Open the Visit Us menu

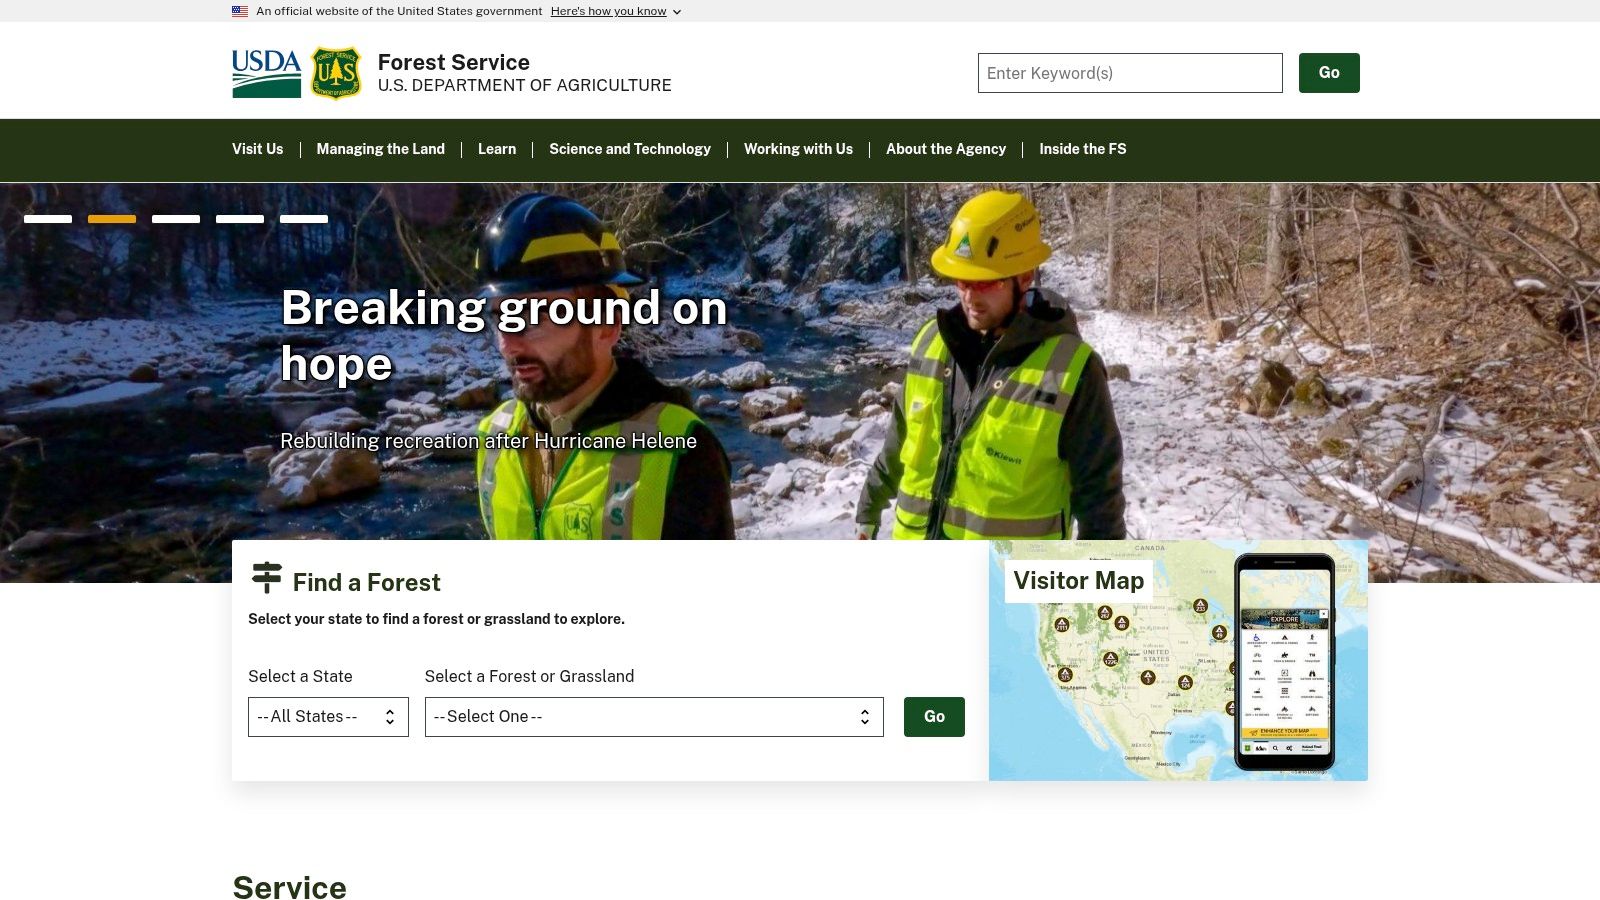click(x=257, y=149)
